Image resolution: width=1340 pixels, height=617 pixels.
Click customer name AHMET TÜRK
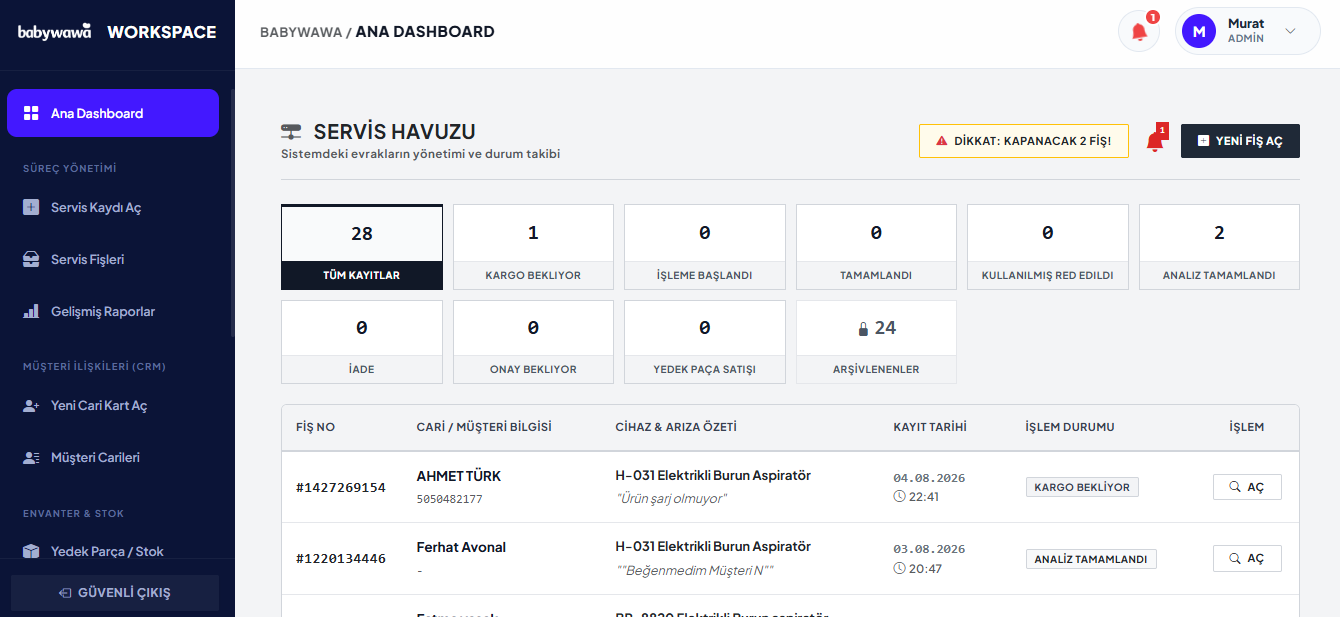point(459,476)
